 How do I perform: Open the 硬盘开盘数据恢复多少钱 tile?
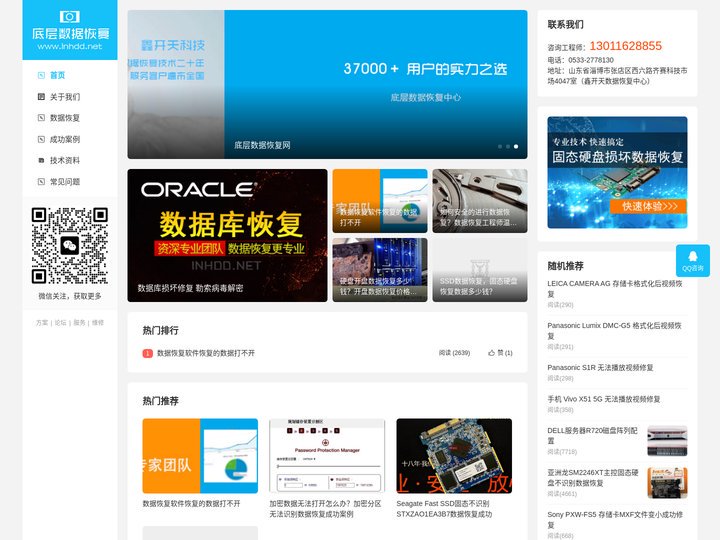click(x=380, y=270)
